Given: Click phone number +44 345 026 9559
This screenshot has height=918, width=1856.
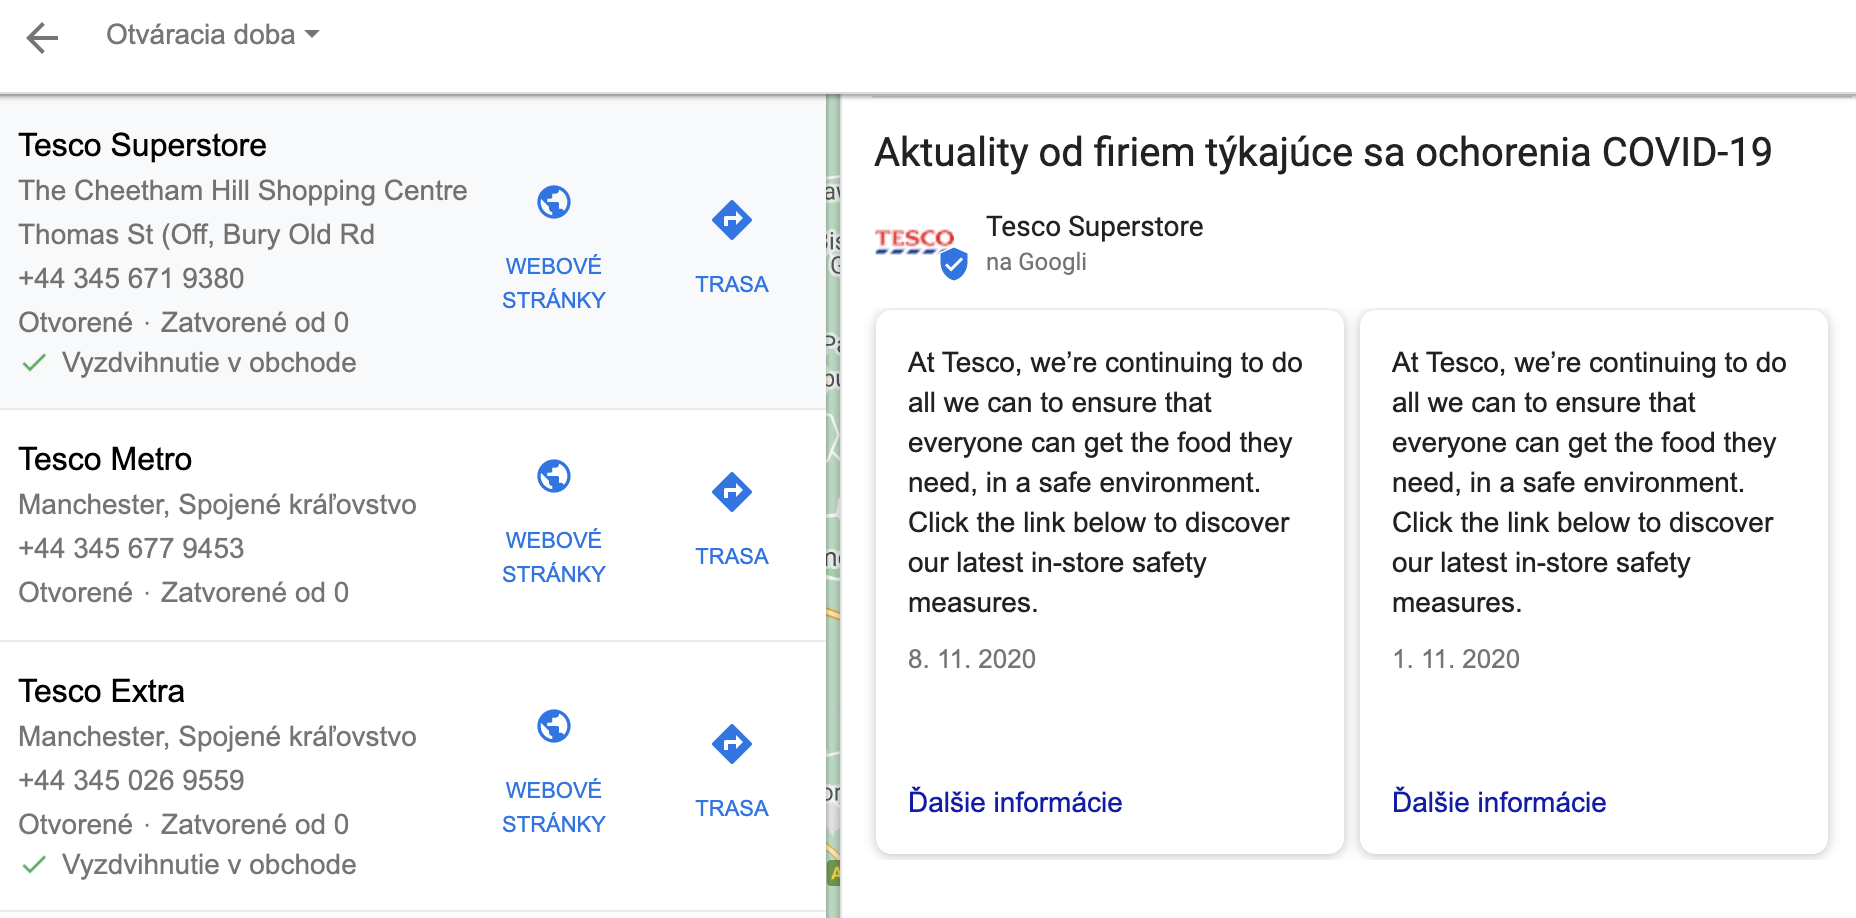Looking at the screenshot, I should click(x=131, y=780).
